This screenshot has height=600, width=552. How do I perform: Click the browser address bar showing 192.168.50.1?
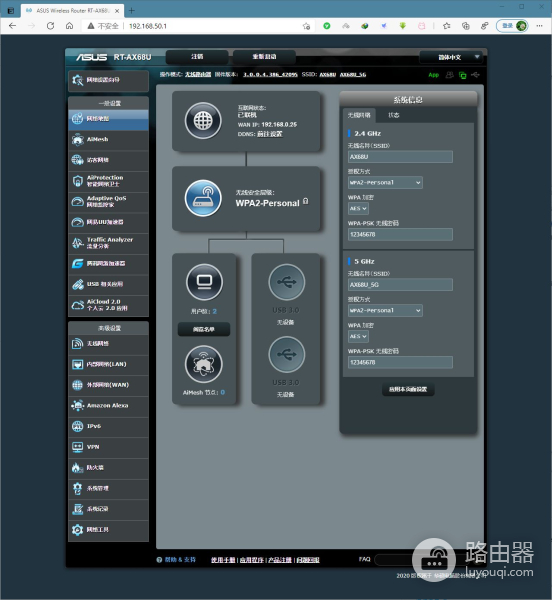click(199, 26)
